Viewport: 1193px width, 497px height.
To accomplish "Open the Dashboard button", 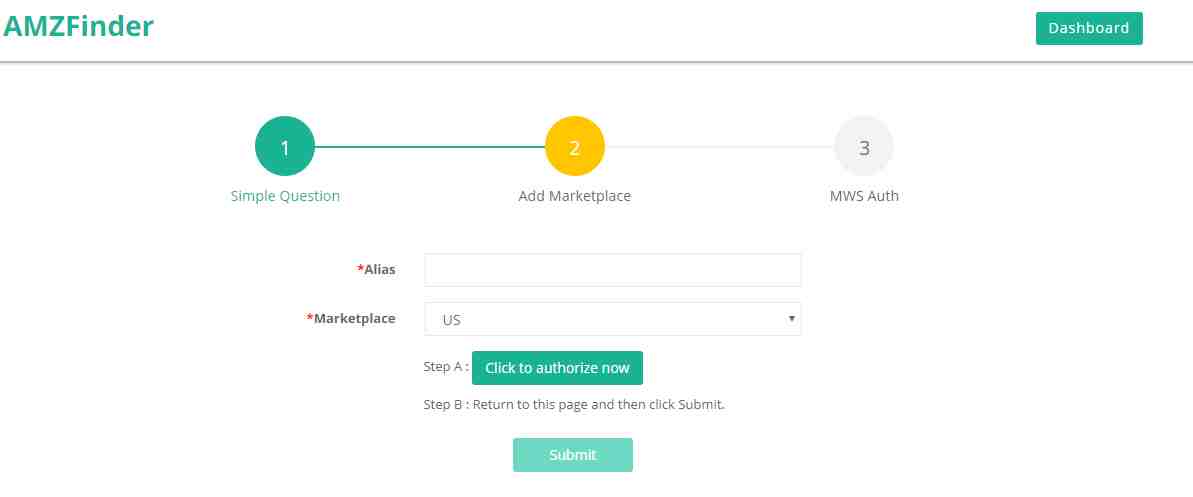I will click(1089, 28).
